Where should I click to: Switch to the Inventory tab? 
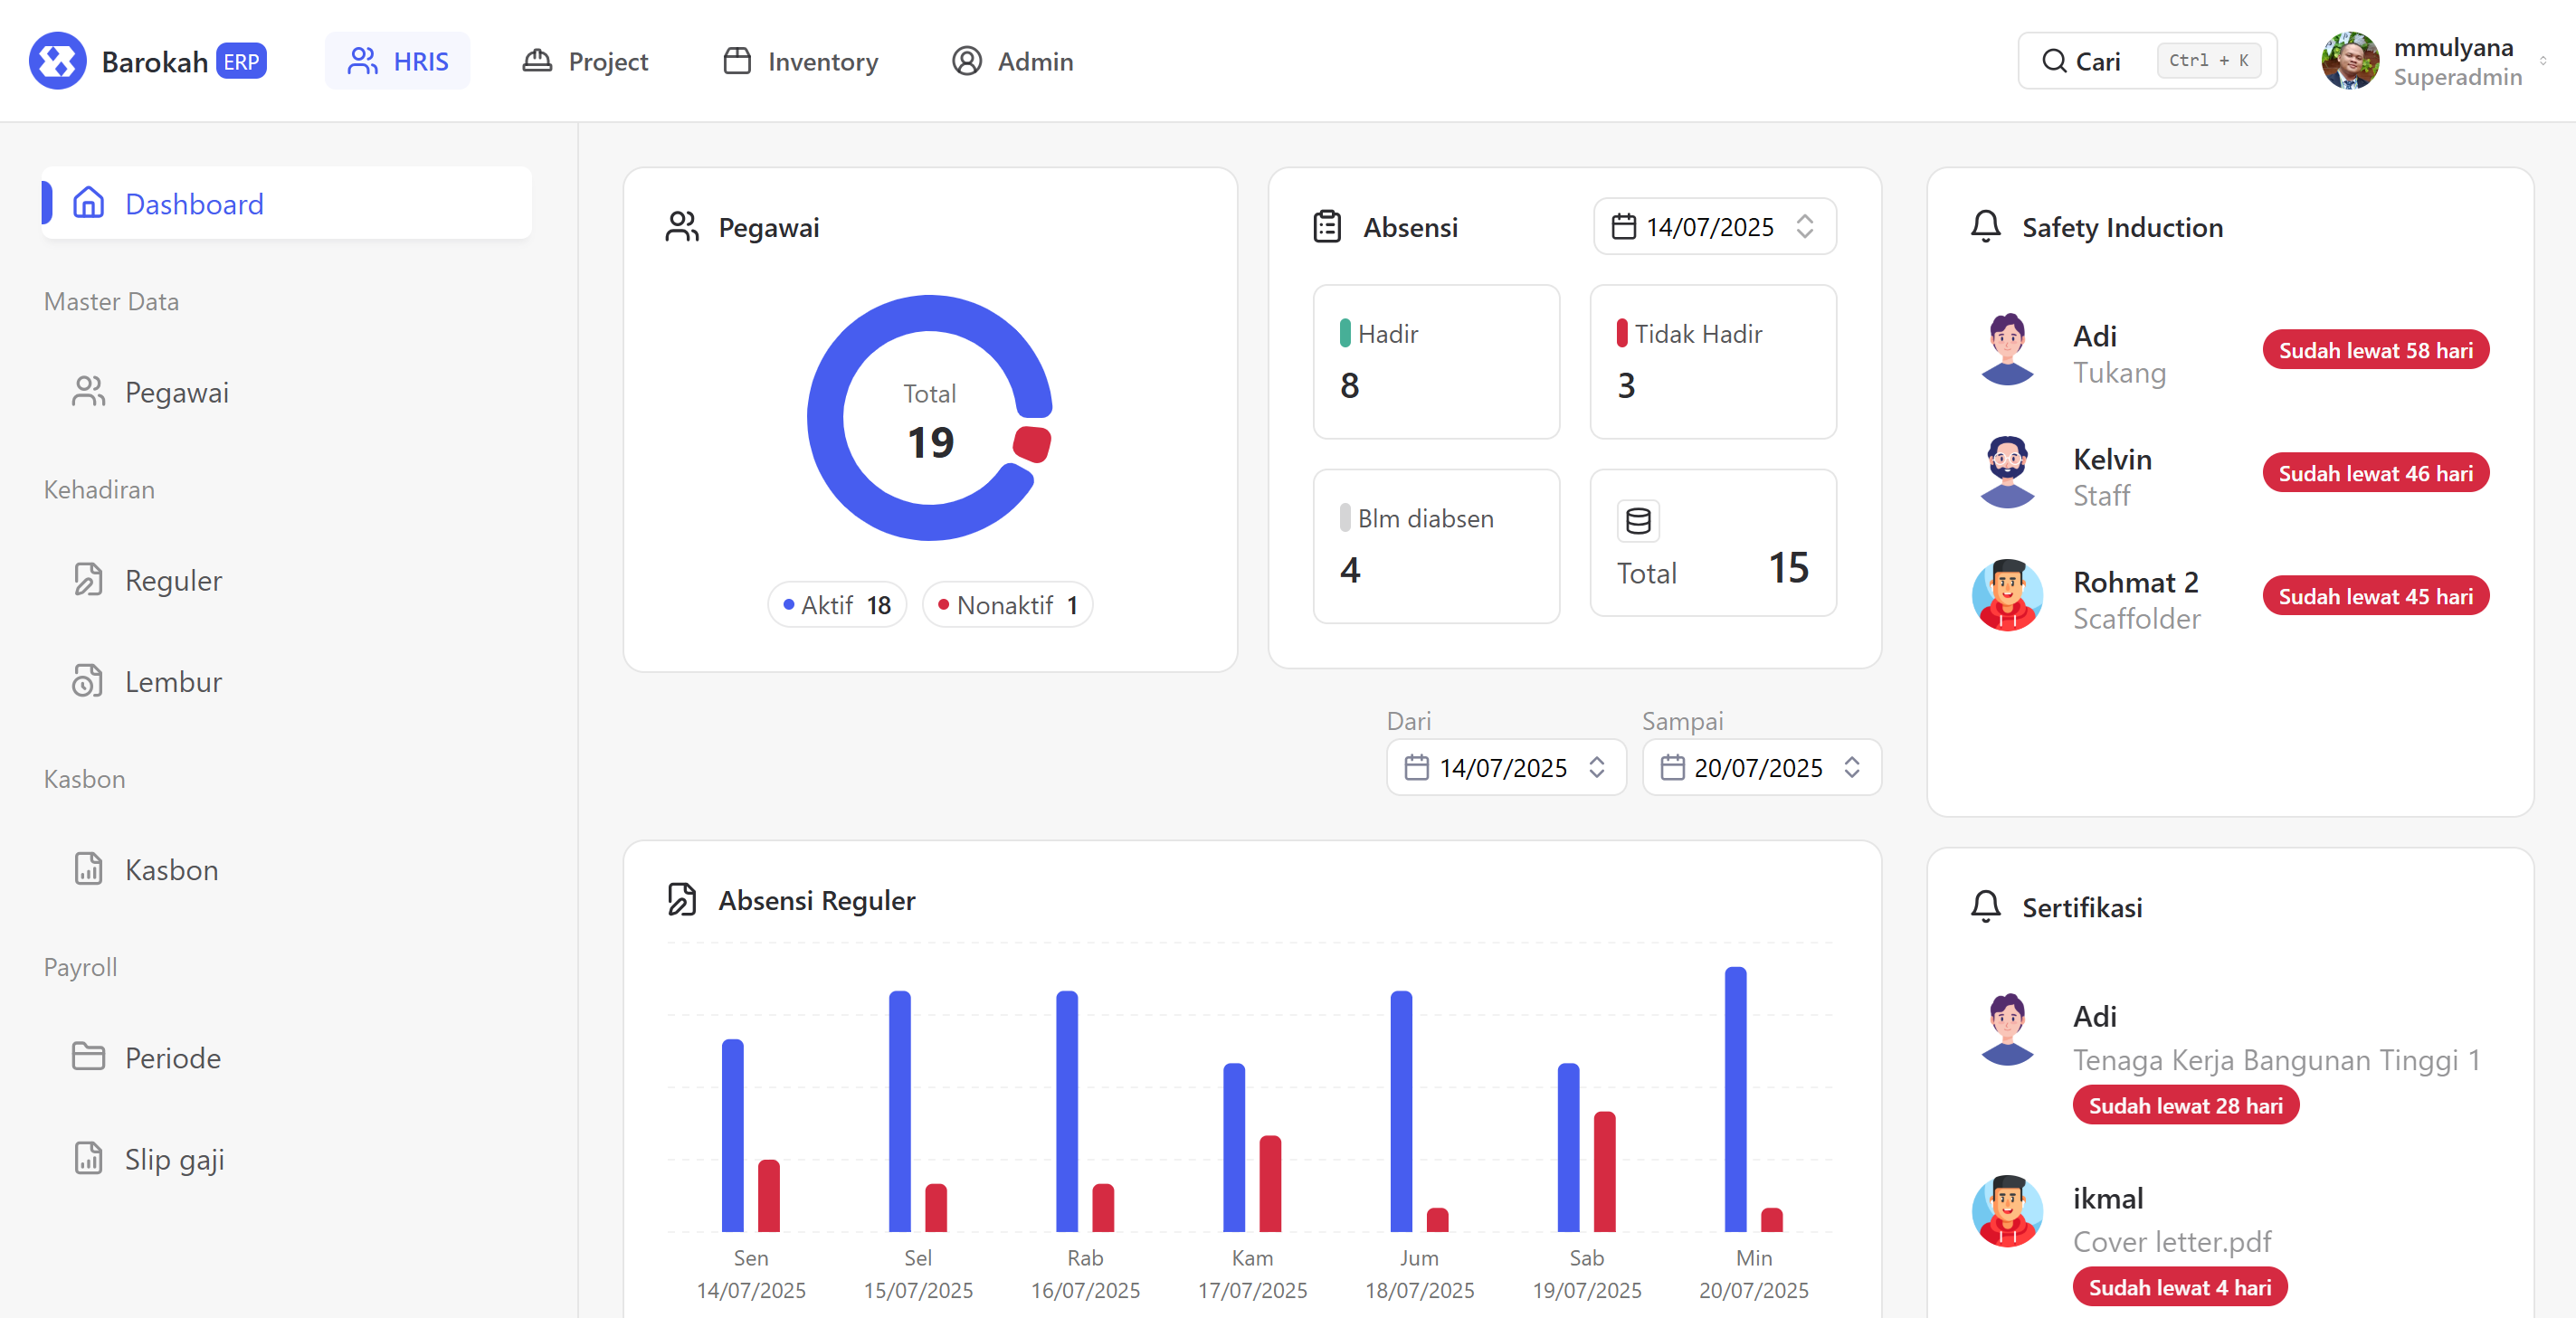click(x=800, y=61)
